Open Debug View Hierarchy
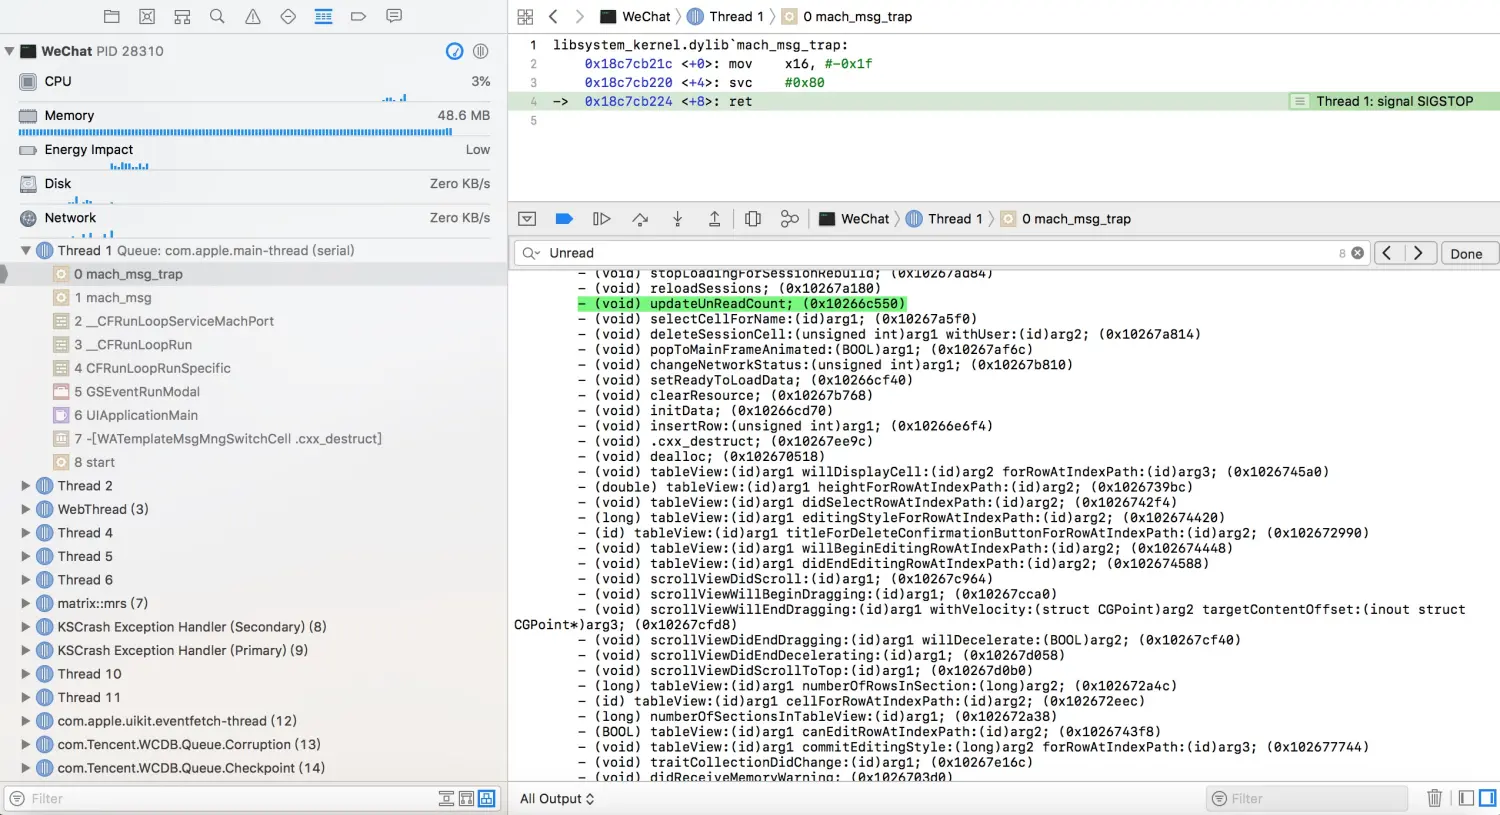Image resolution: width=1500 pixels, height=815 pixels. [x=753, y=219]
